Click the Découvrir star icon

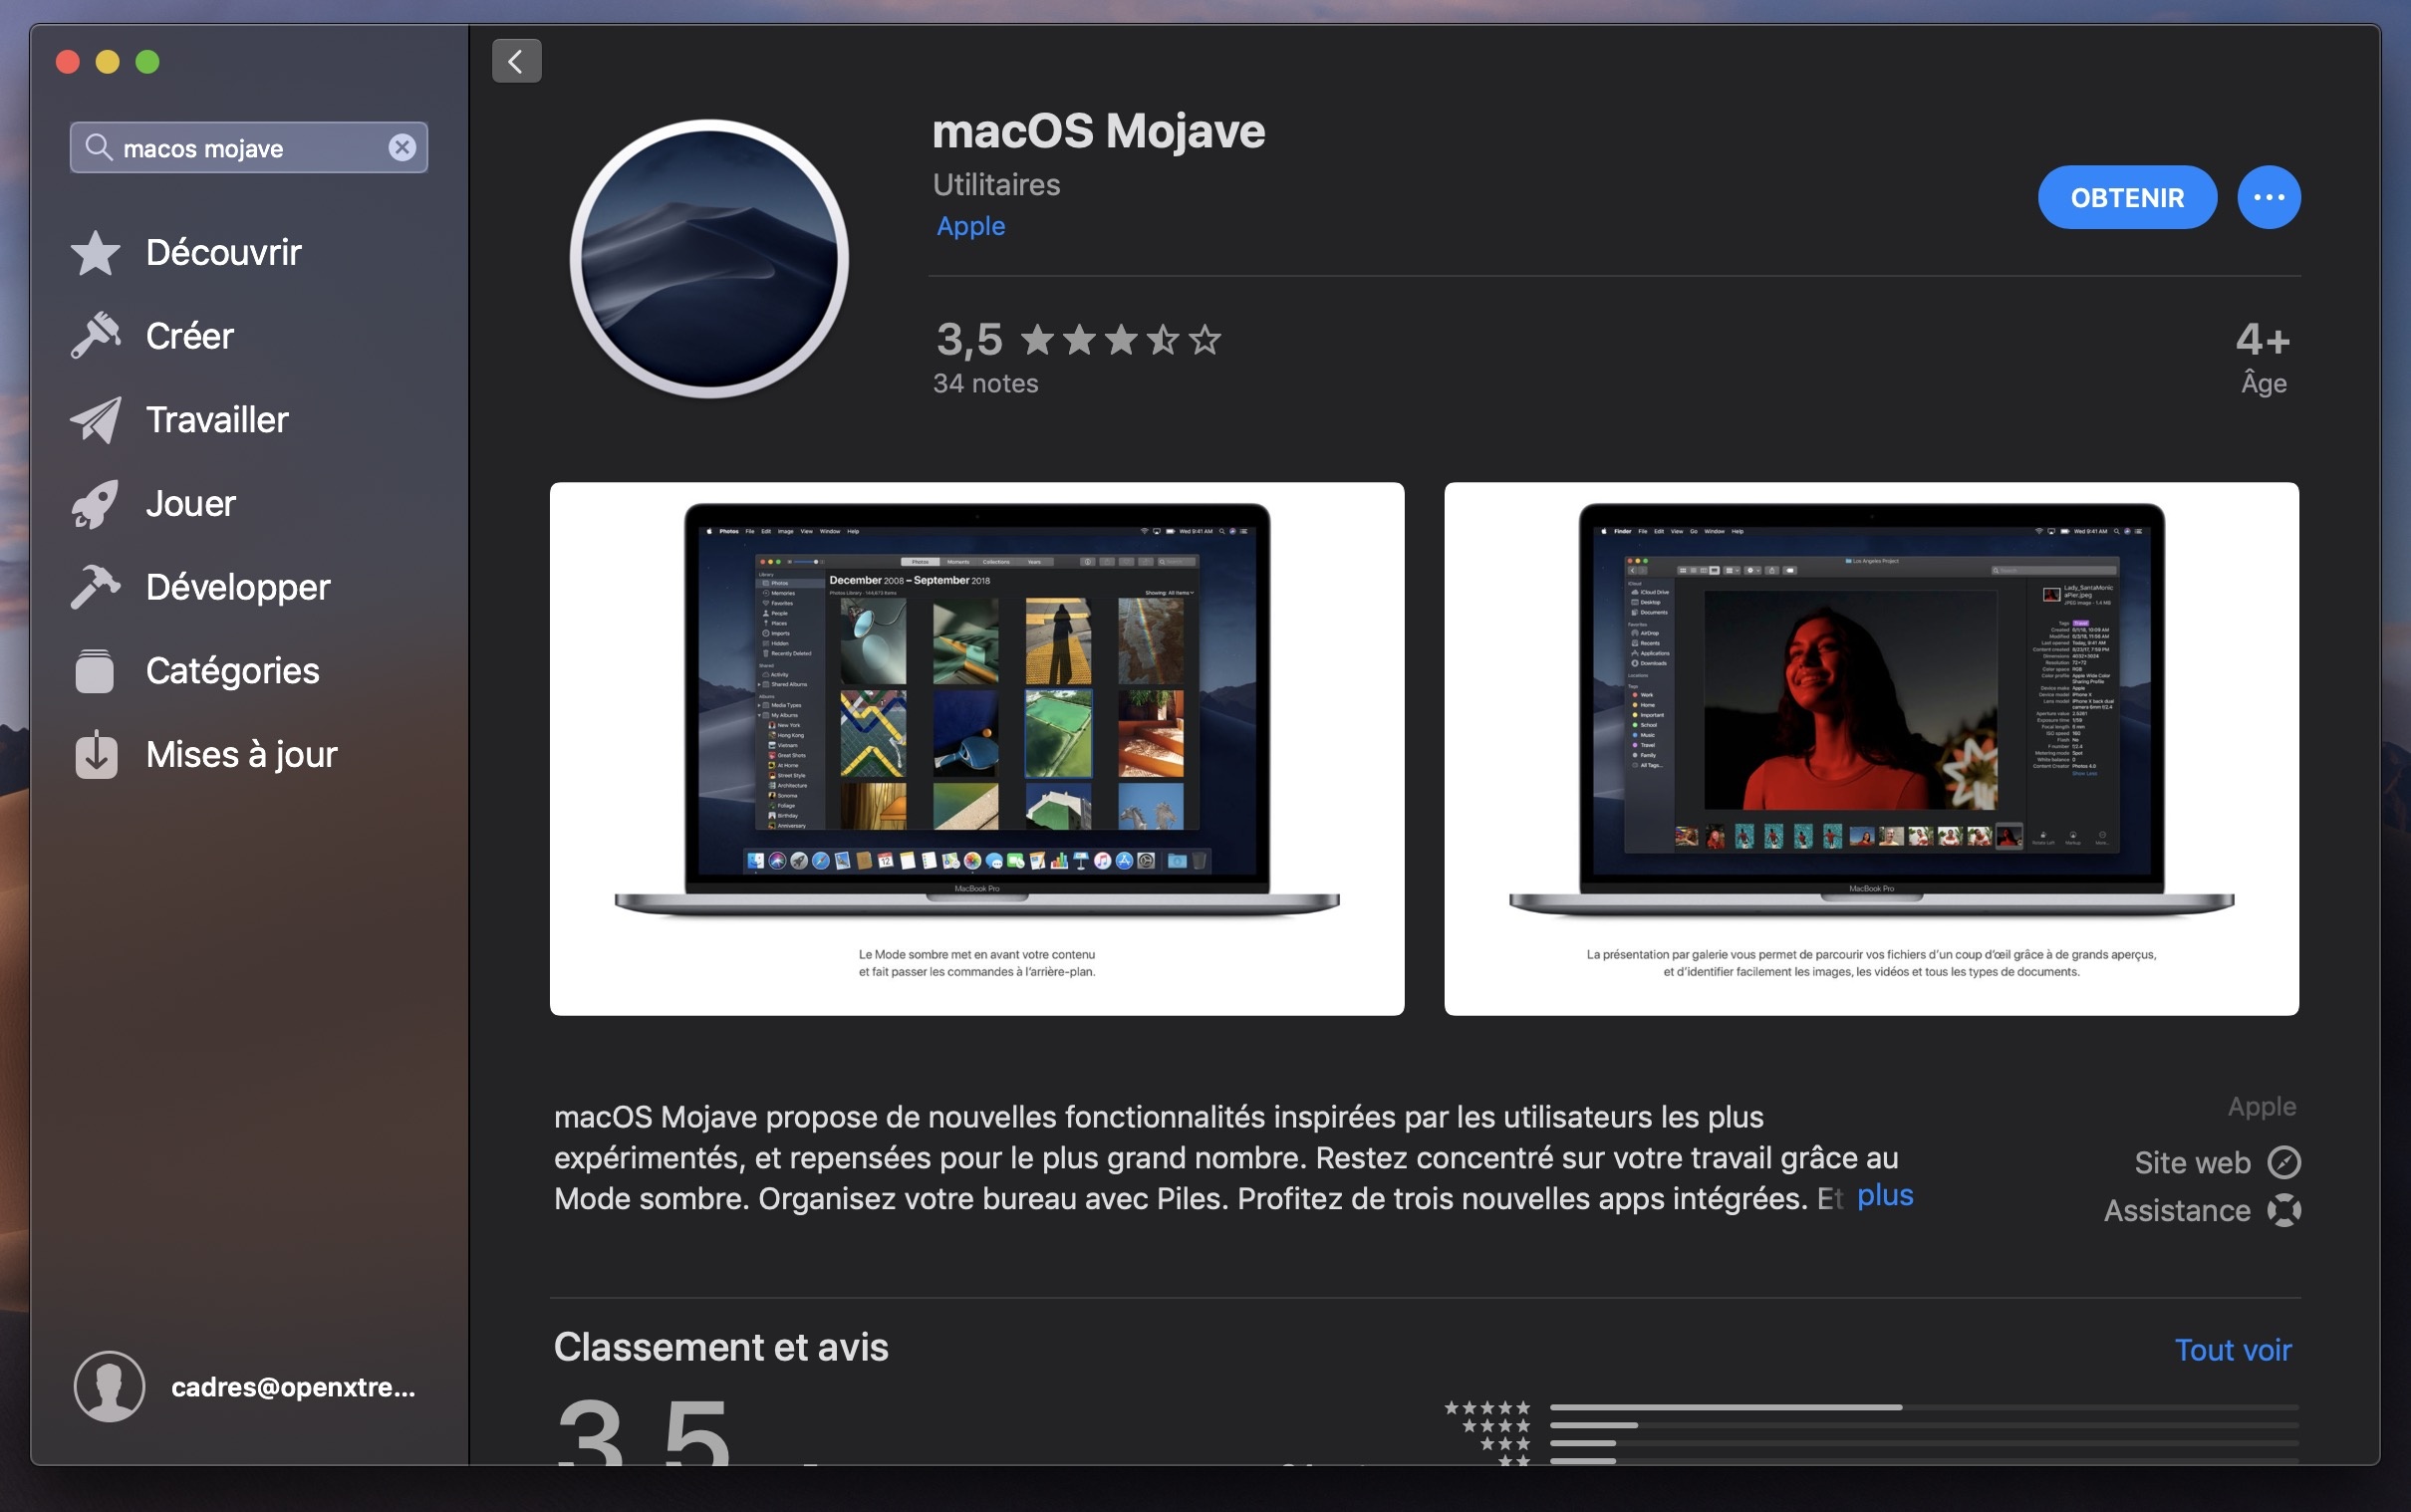(96, 253)
